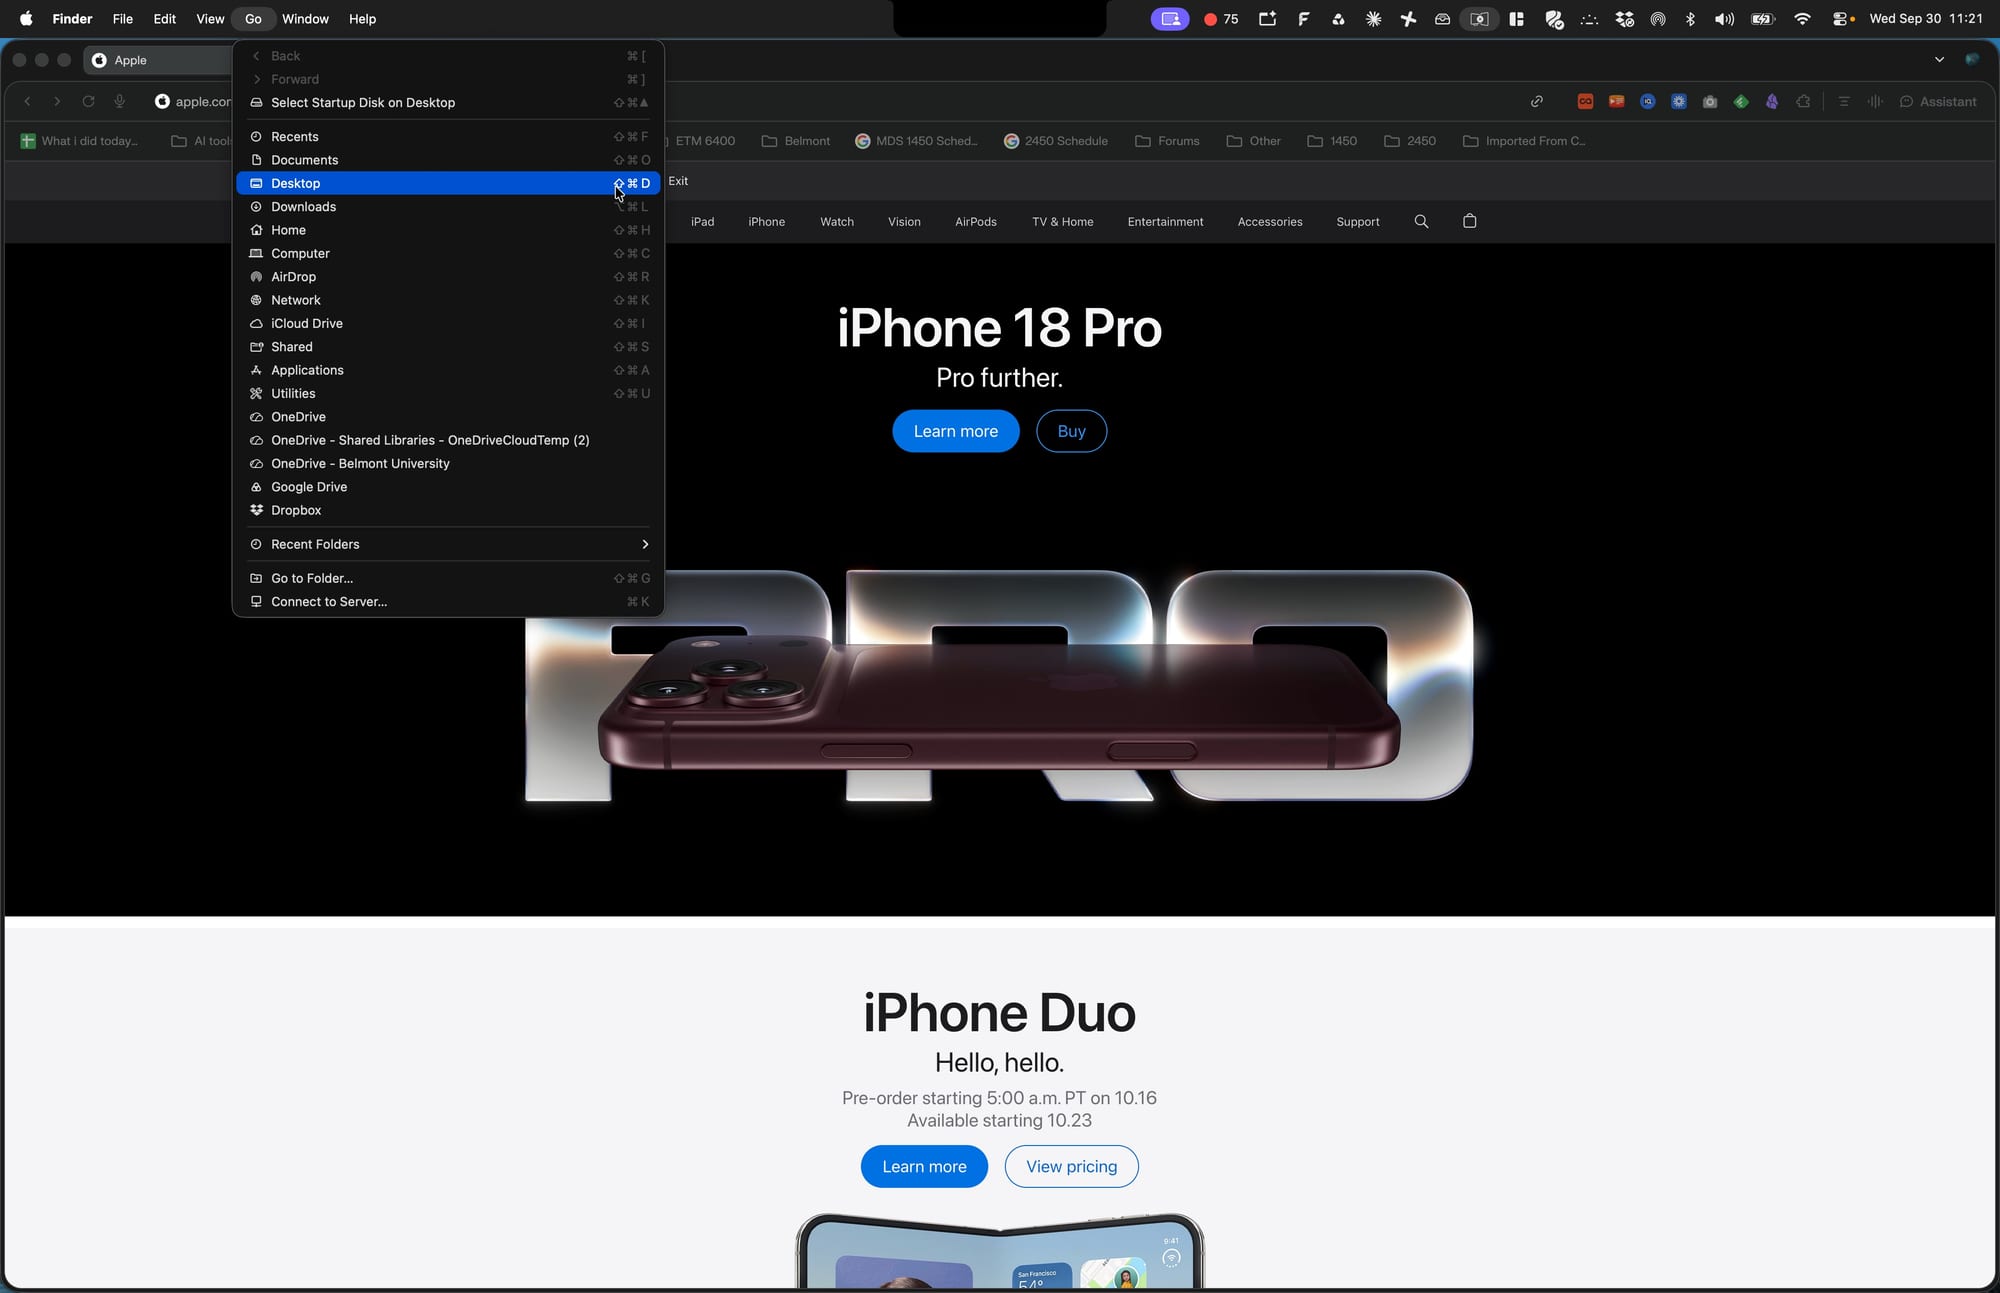Select Connect to Server… menu item
Viewport: 2000px width, 1293px height.
[x=448, y=602]
